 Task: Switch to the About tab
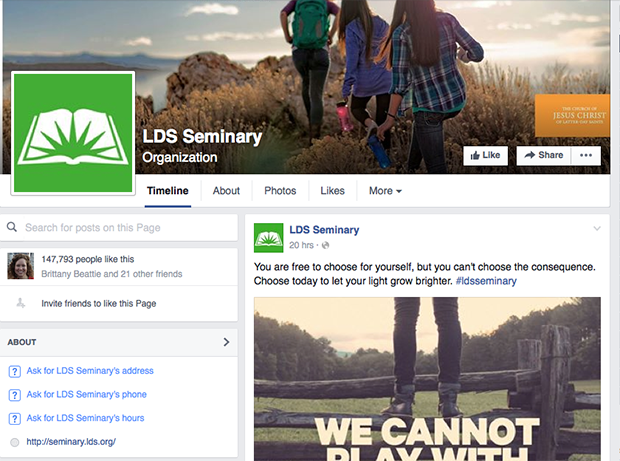(226, 191)
